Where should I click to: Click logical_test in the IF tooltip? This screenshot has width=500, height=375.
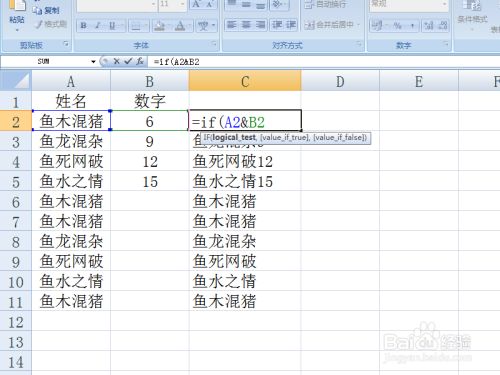234,137
